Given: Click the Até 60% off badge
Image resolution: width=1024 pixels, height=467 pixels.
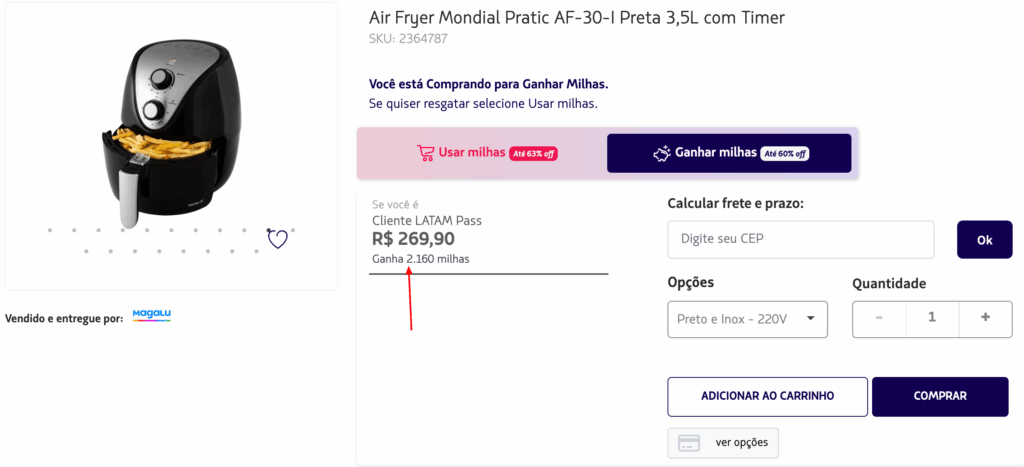Looking at the screenshot, I should tap(784, 154).
